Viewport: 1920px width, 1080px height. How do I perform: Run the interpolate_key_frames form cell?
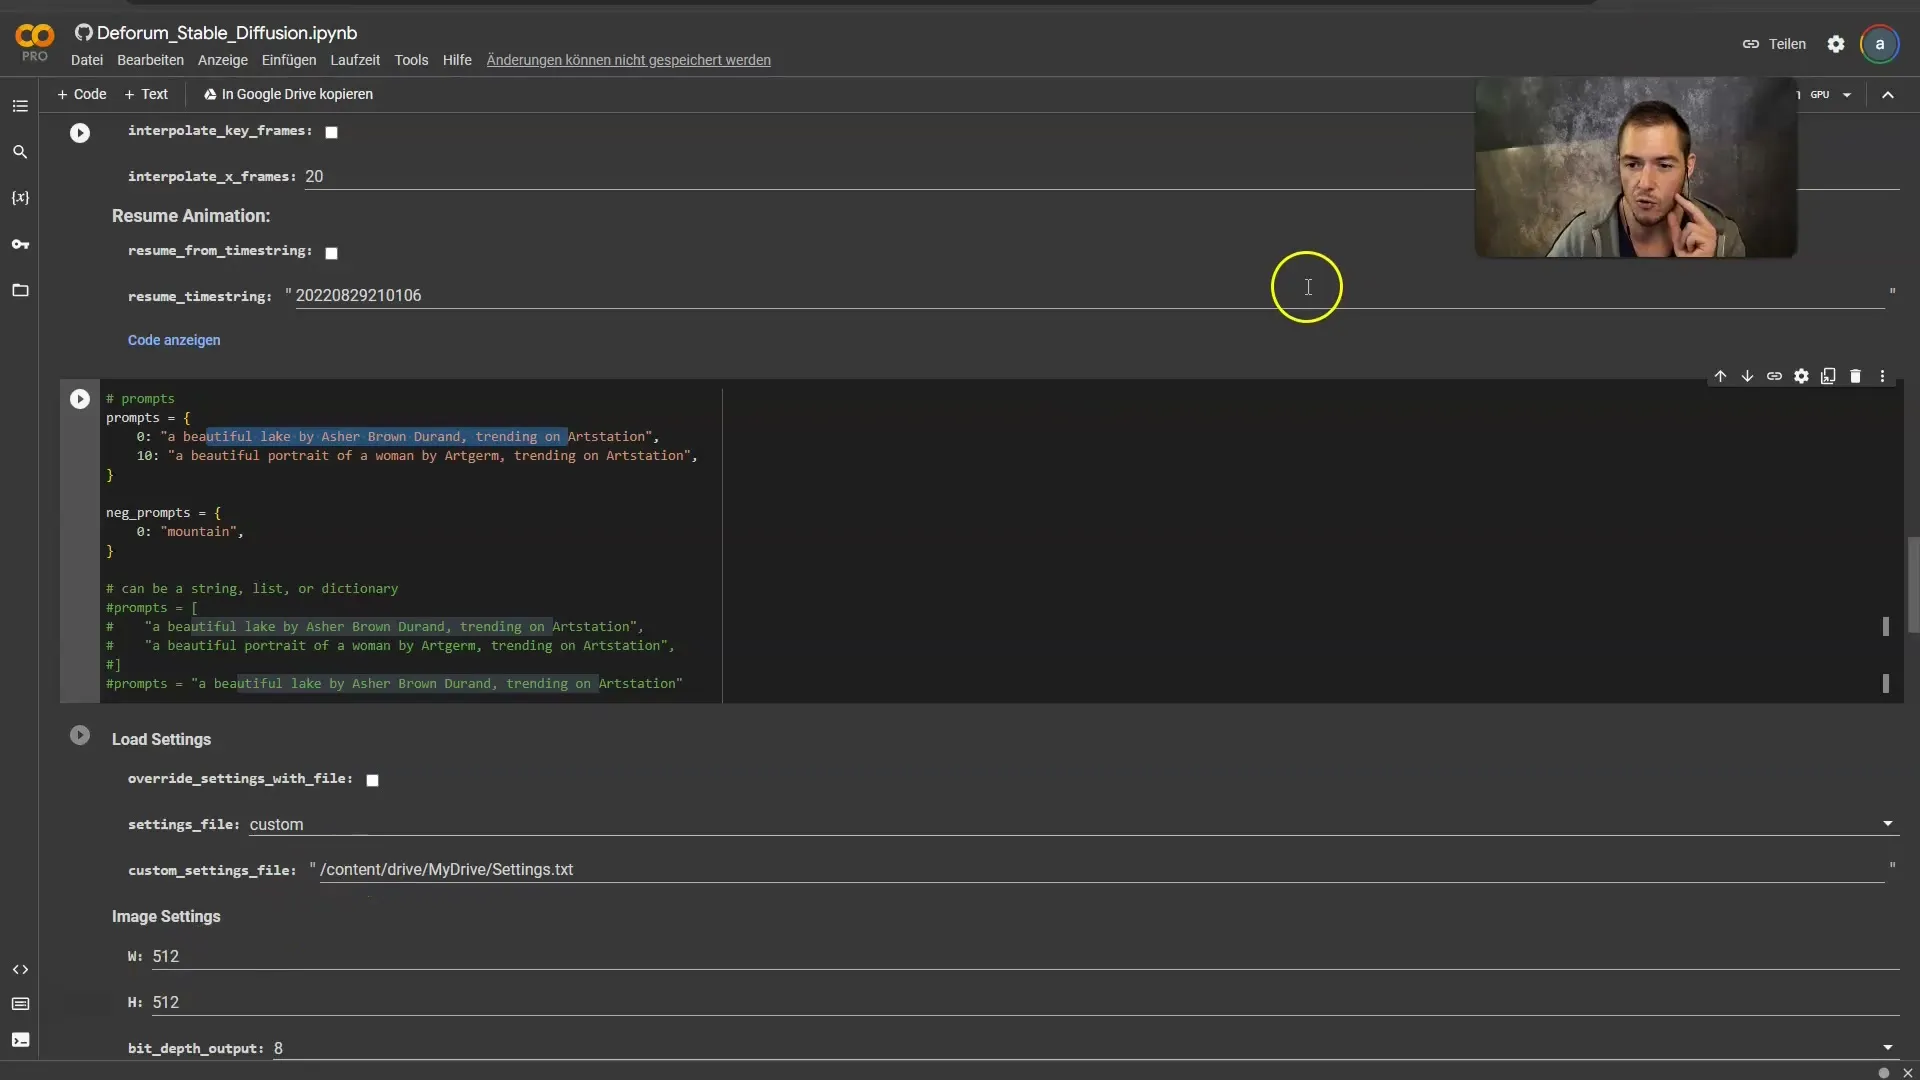[x=80, y=133]
